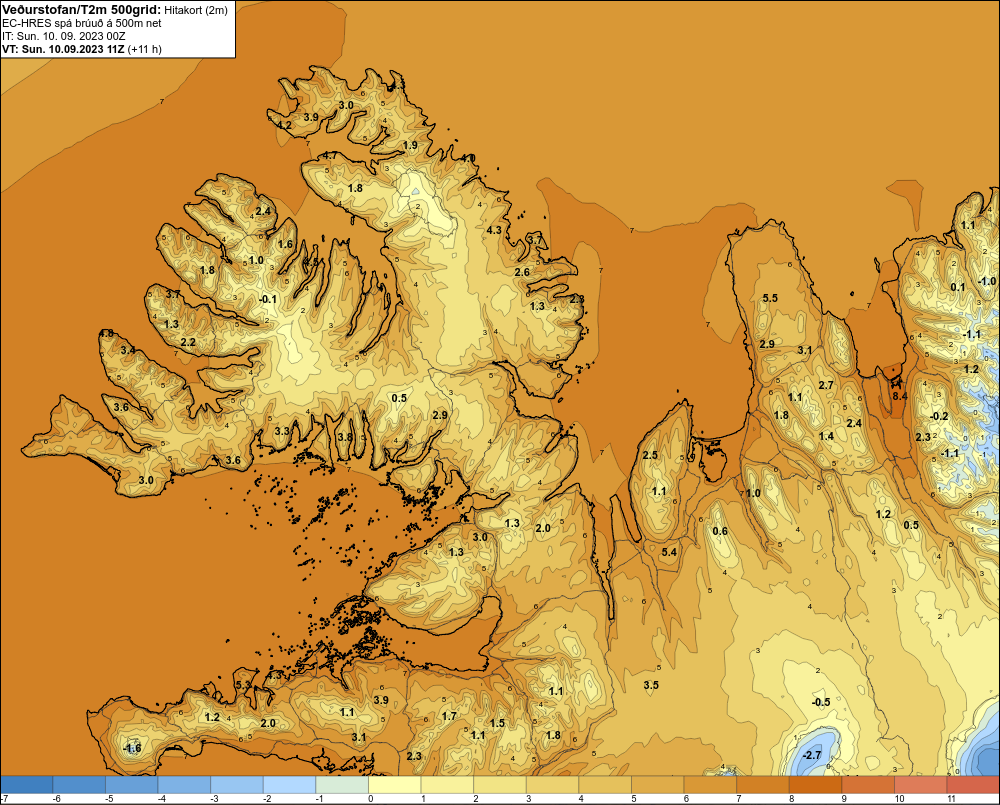Click the 5.3 temperature value on the map
Screen dimensions: 1000x805
pos(243,685)
